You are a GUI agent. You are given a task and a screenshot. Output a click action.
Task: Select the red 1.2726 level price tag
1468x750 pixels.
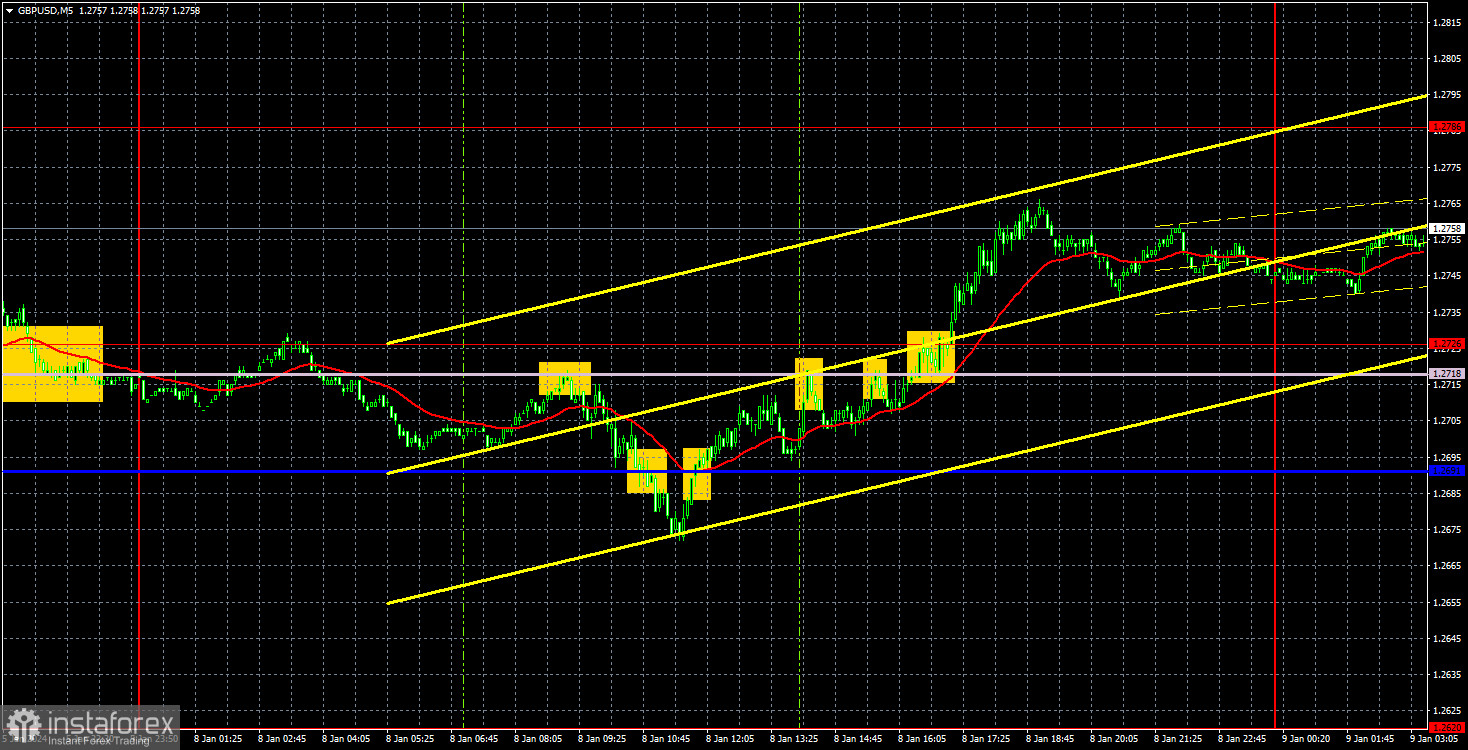coord(1447,344)
